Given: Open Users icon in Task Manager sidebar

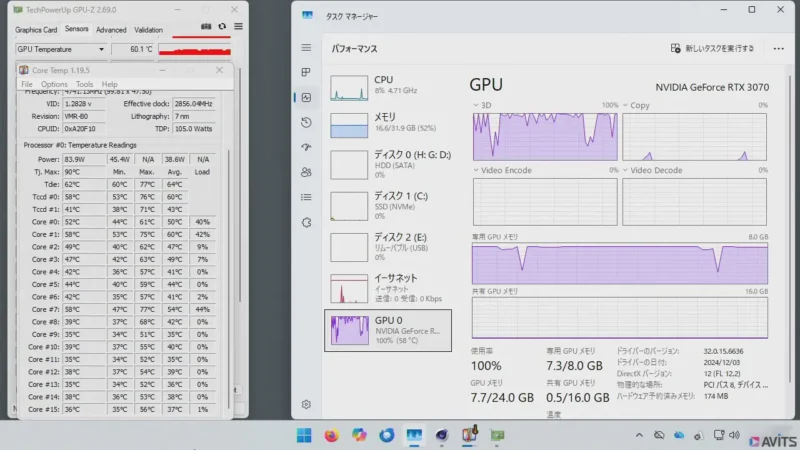Looking at the screenshot, I should 306,172.
